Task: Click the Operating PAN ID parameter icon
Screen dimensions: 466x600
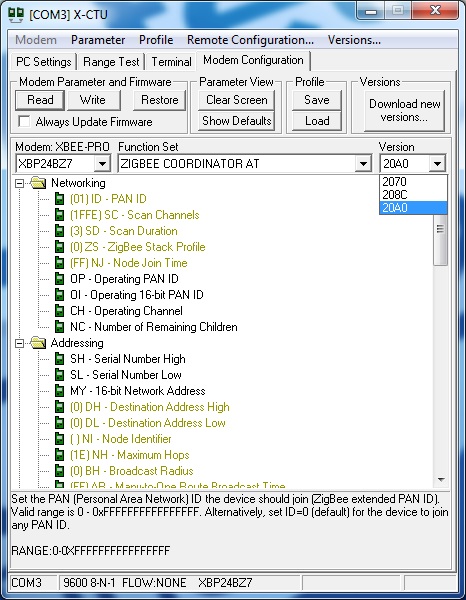Action: tap(59, 279)
